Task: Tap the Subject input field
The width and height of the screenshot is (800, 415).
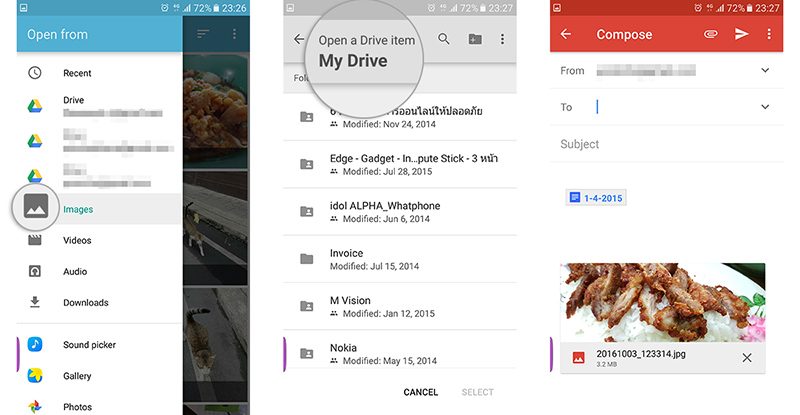Action: [665, 144]
